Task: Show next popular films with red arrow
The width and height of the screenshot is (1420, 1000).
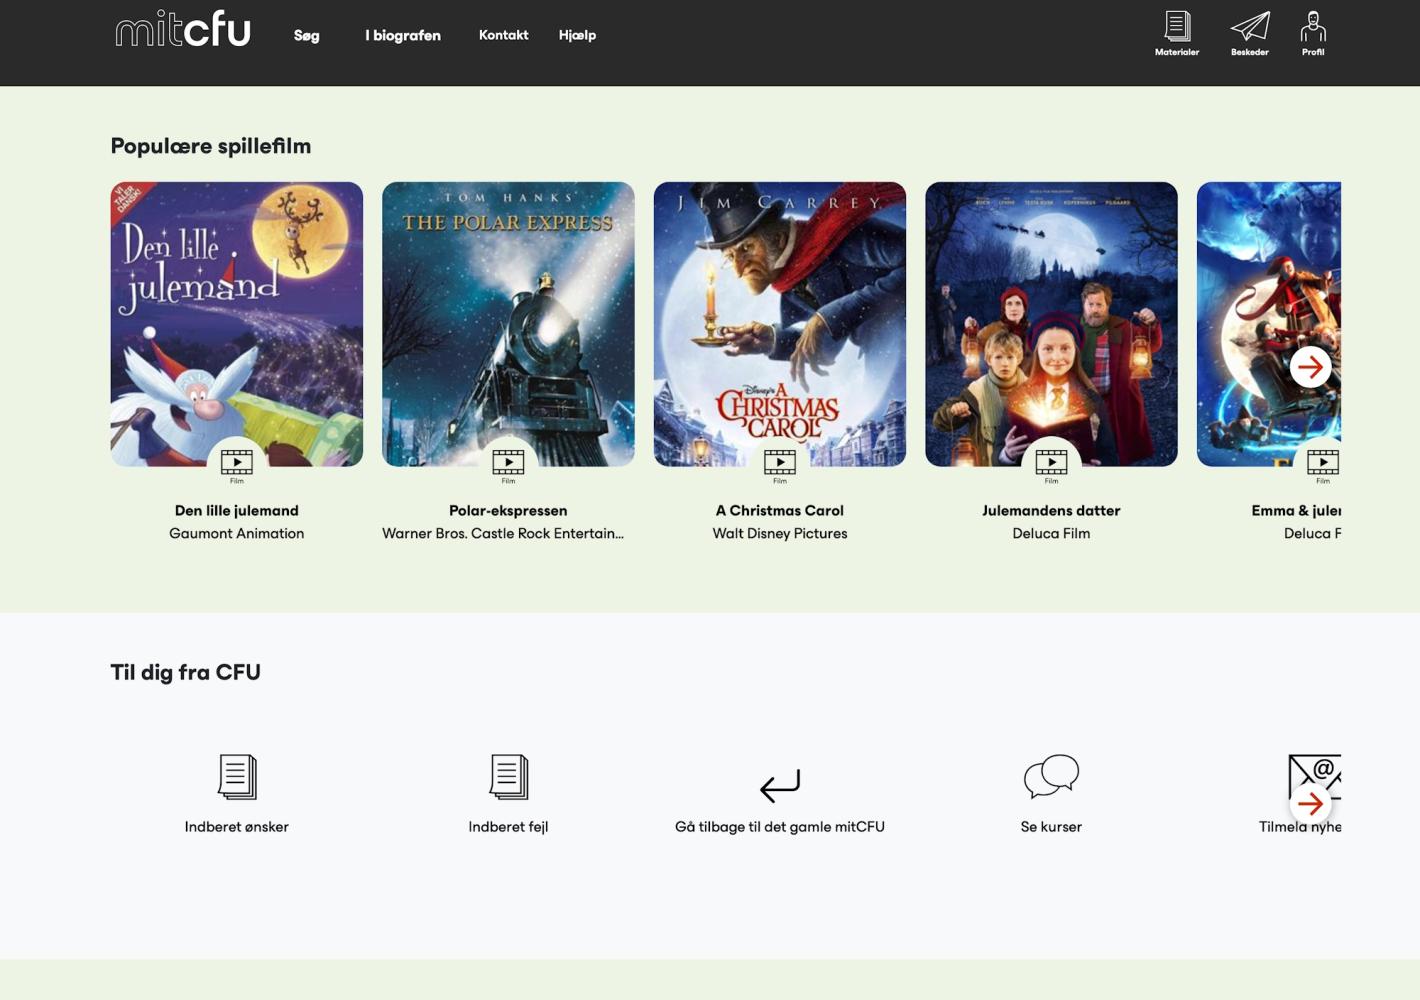Action: tap(1310, 367)
